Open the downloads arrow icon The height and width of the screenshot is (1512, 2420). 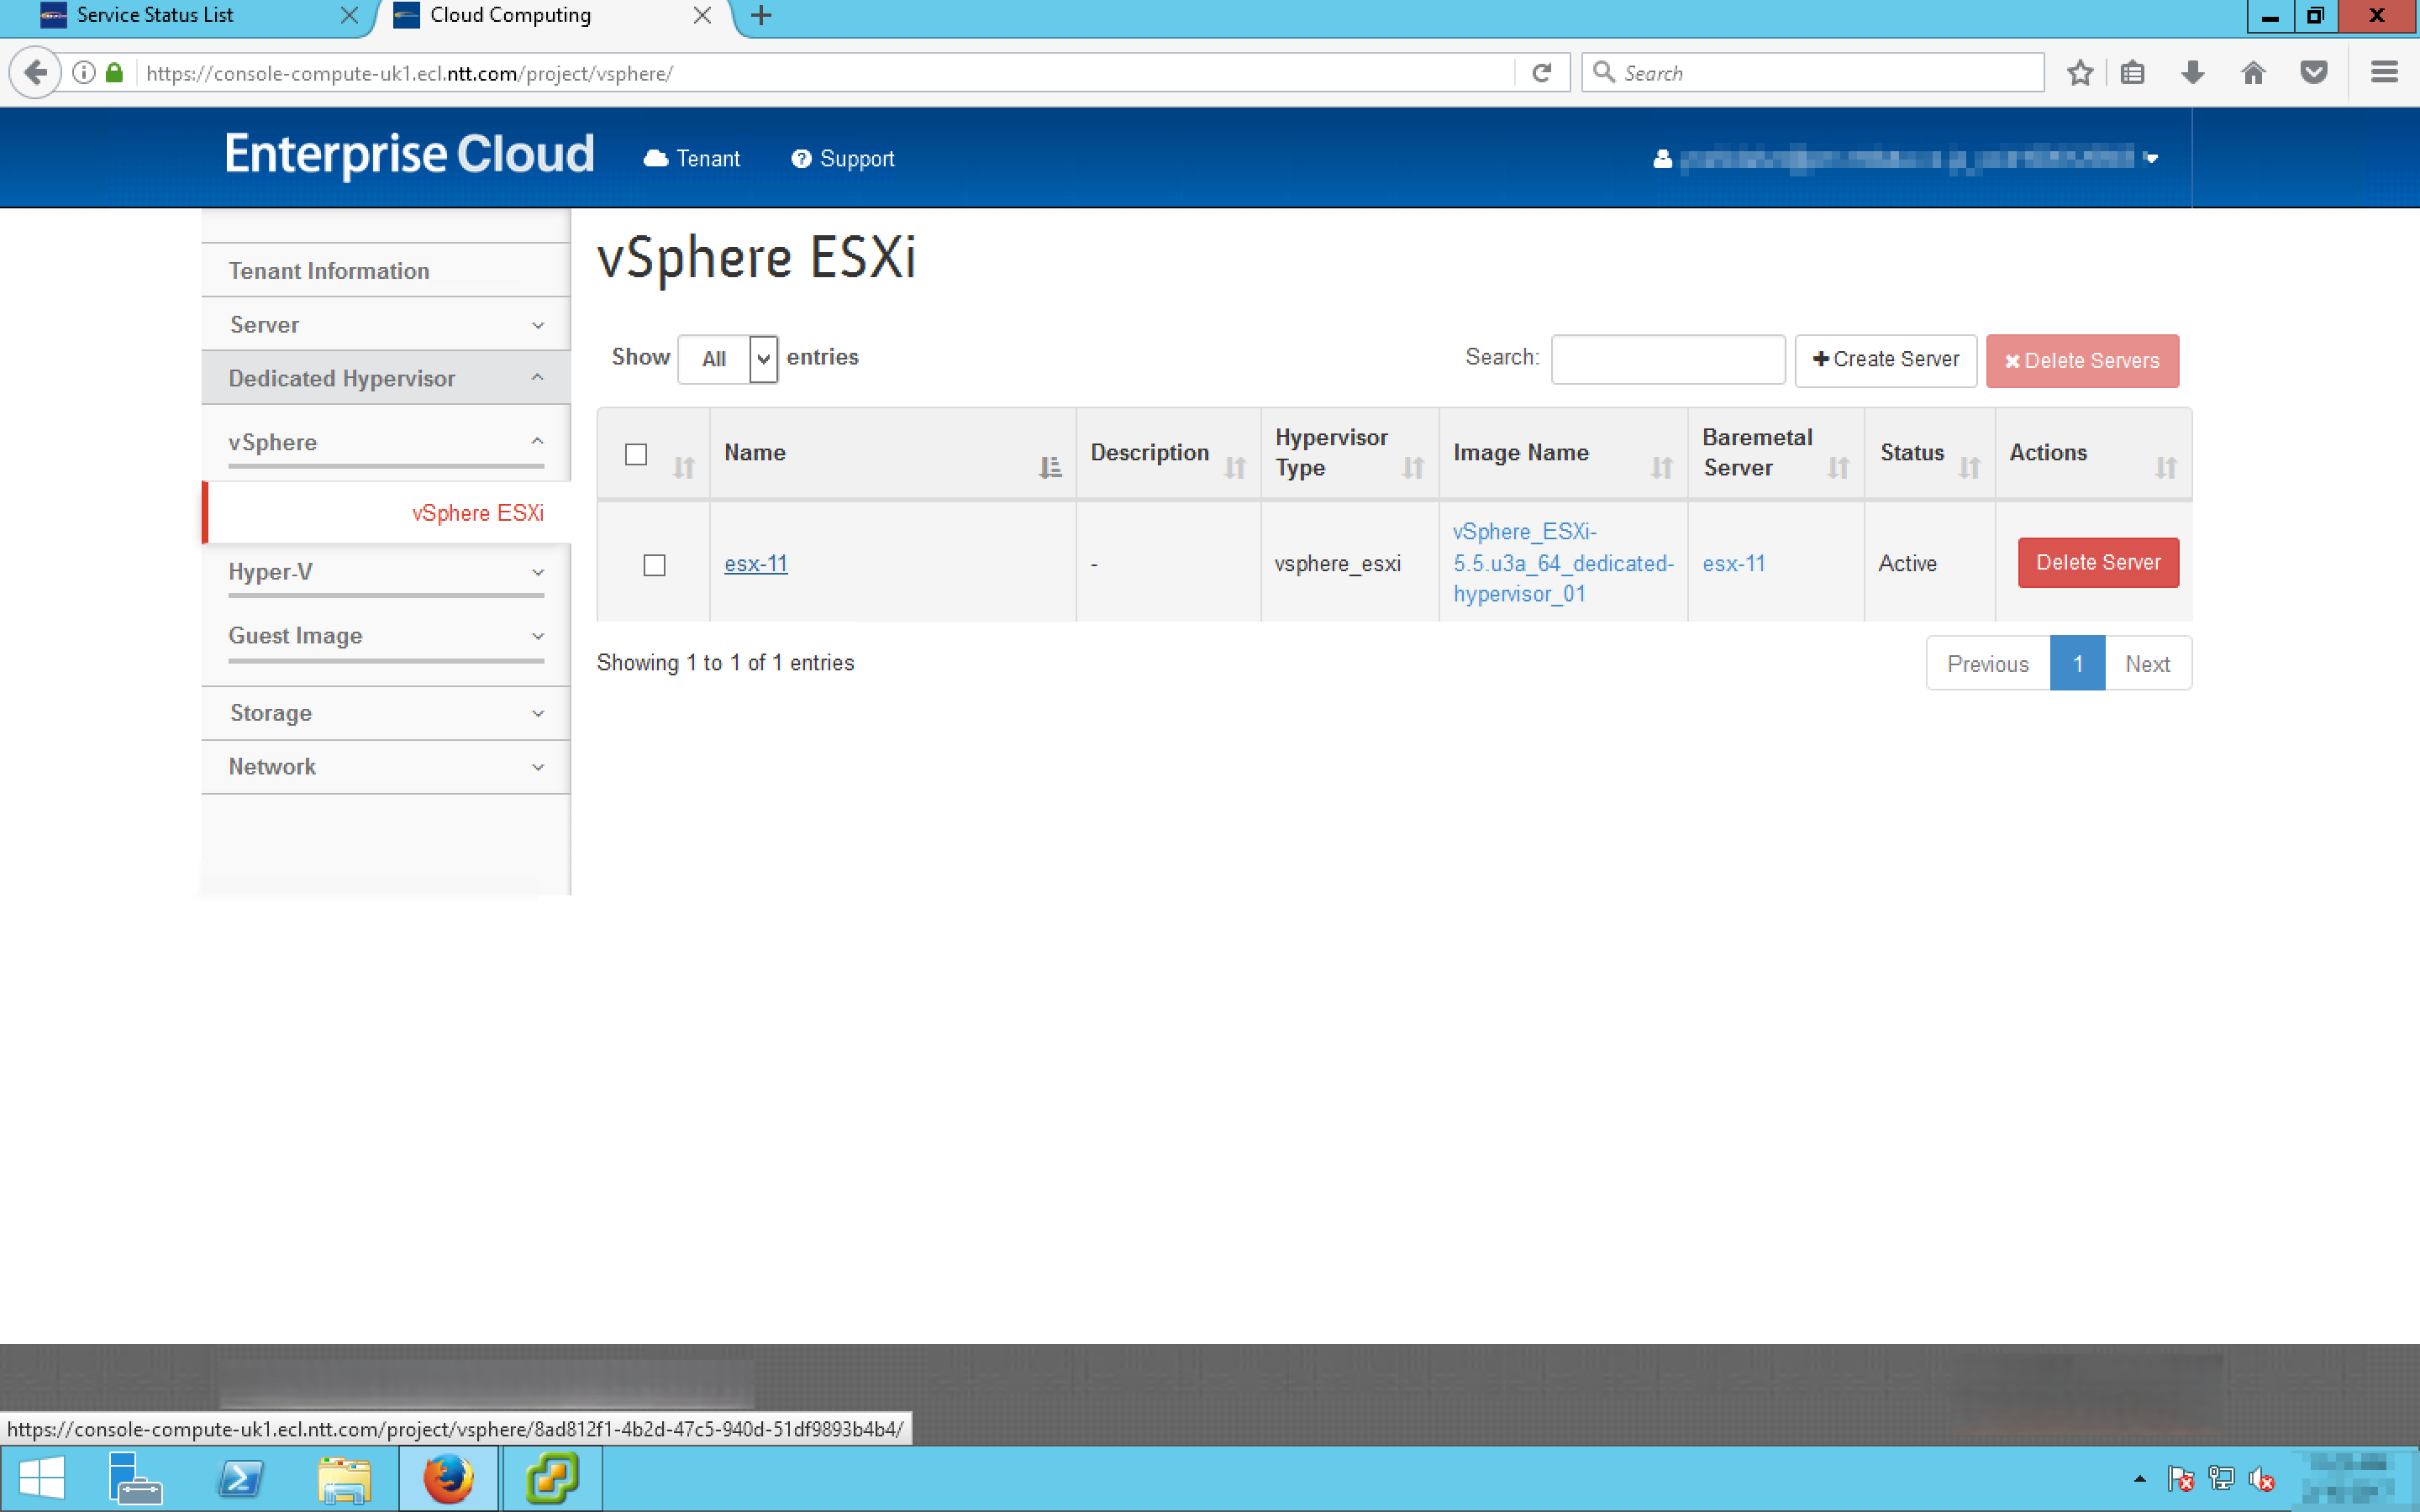point(2192,73)
